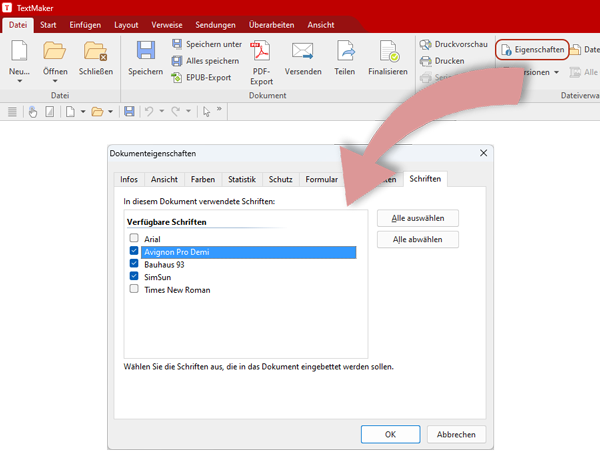Click the Schließen folder icon
Viewport: 600px width, 453px height.
(x=95, y=51)
